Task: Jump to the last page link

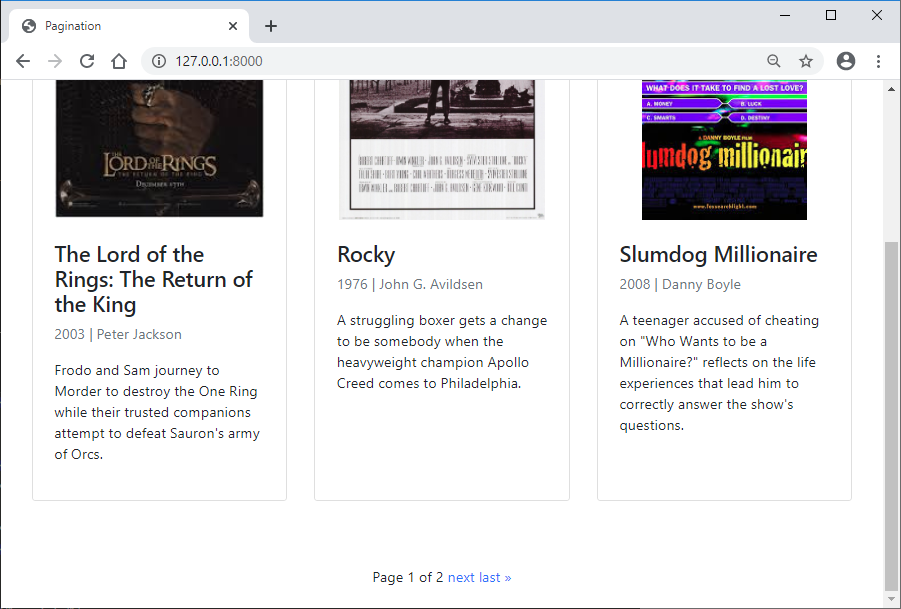Action: (x=495, y=577)
